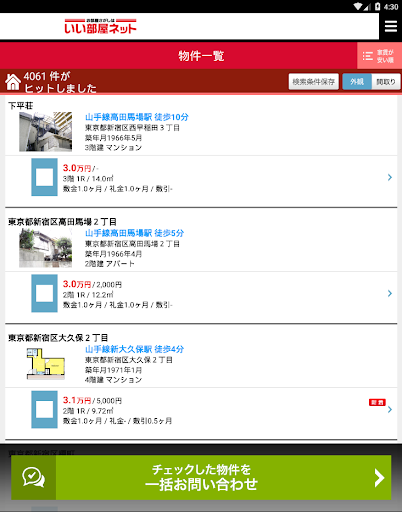Open 山手線高田馬場駅 徒歩10分 link
The width and height of the screenshot is (402, 512).
pyautogui.click(x=137, y=117)
